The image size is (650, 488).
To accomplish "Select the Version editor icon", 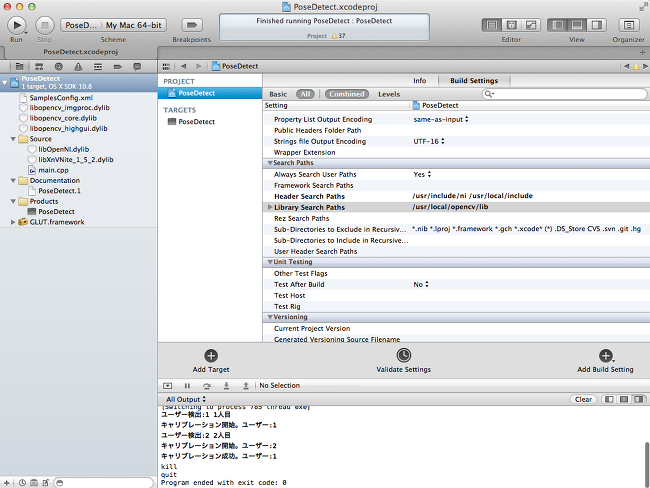I will pos(531,25).
